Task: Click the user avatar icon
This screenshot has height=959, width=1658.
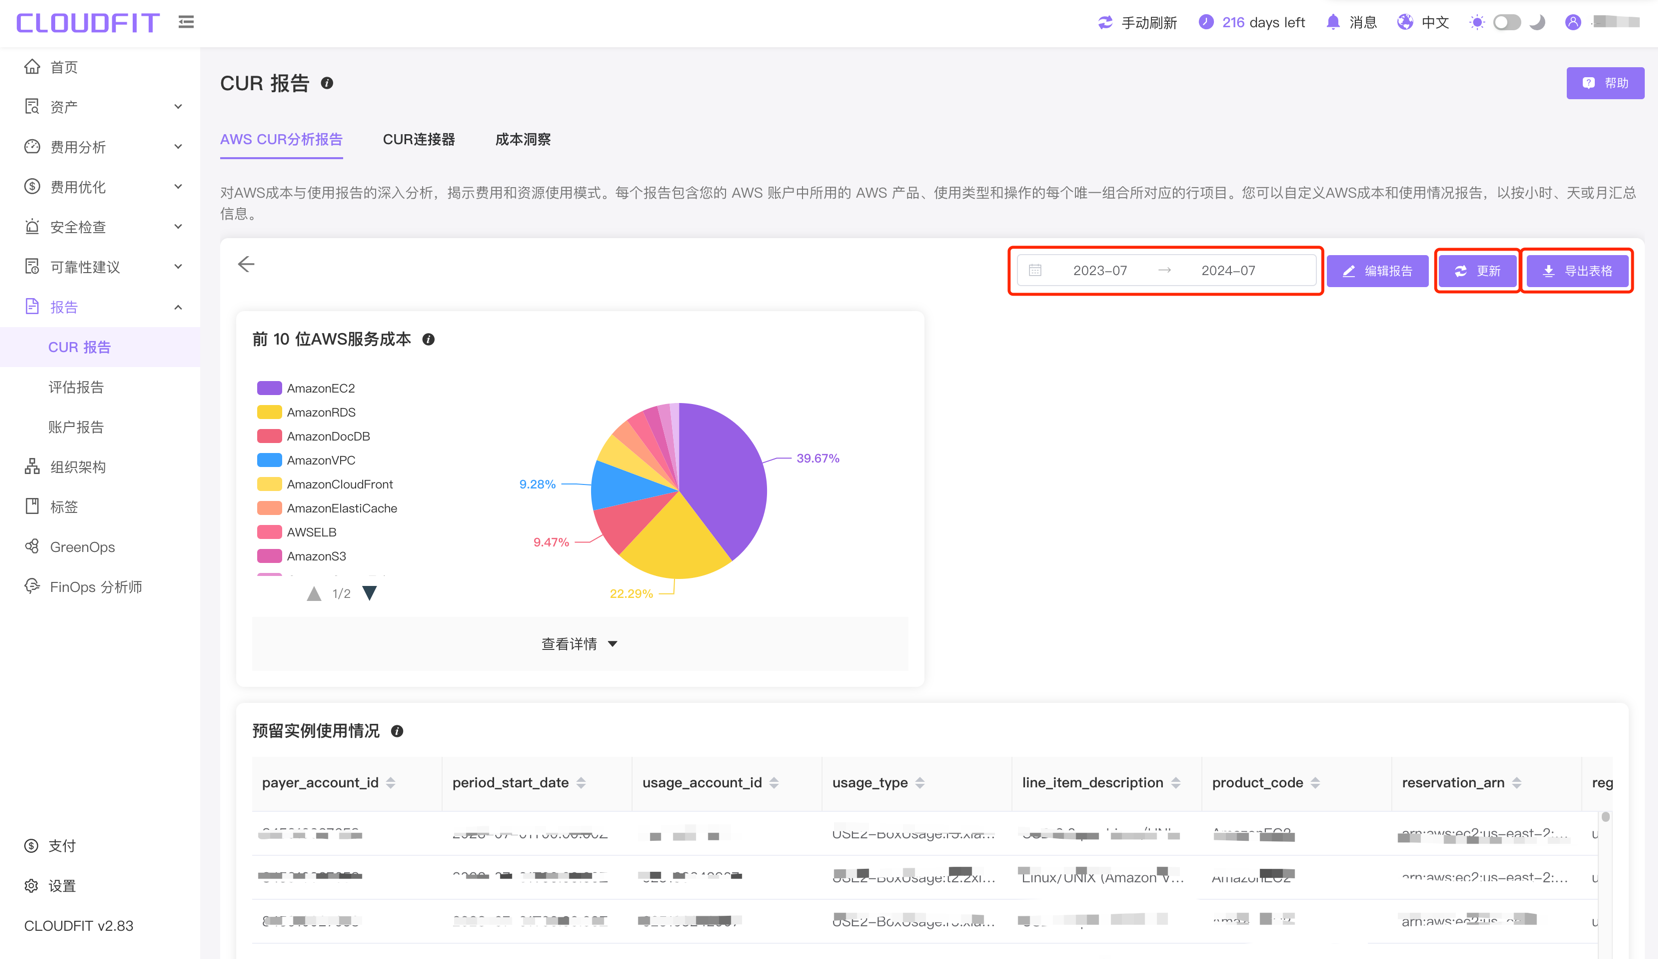Action: pyautogui.click(x=1573, y=22)
